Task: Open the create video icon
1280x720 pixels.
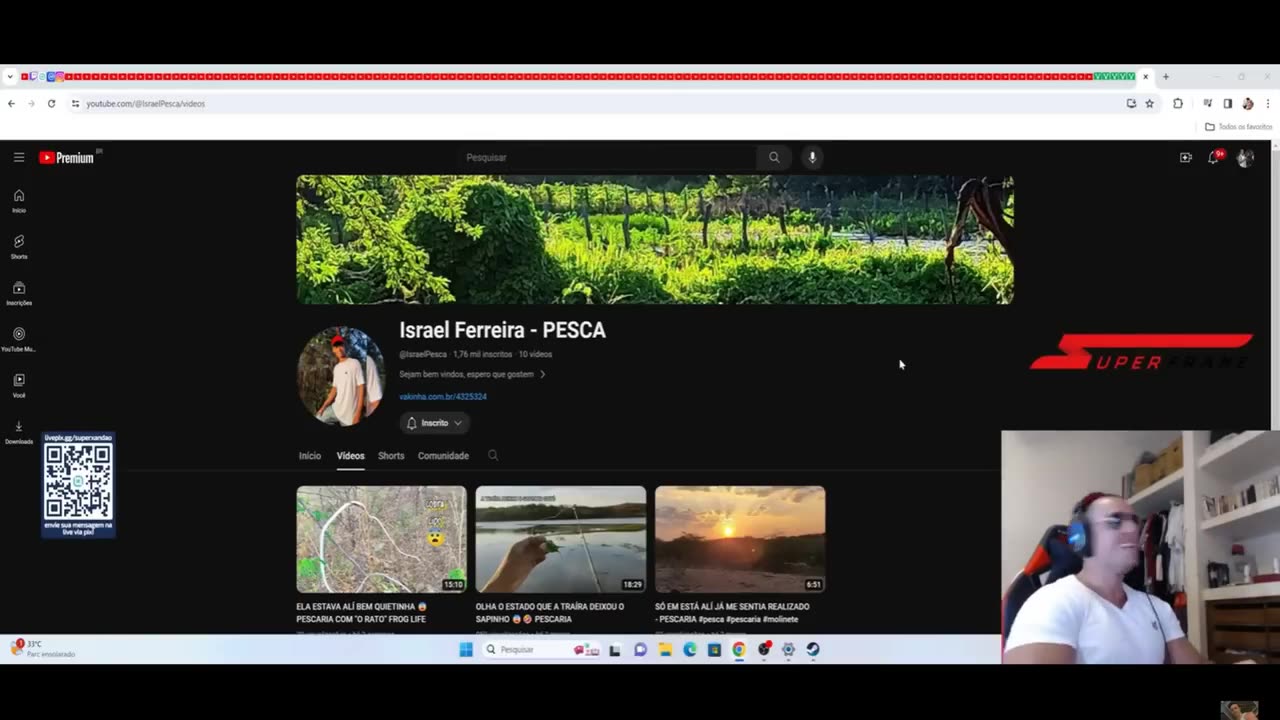Action: click(1186, 157)
